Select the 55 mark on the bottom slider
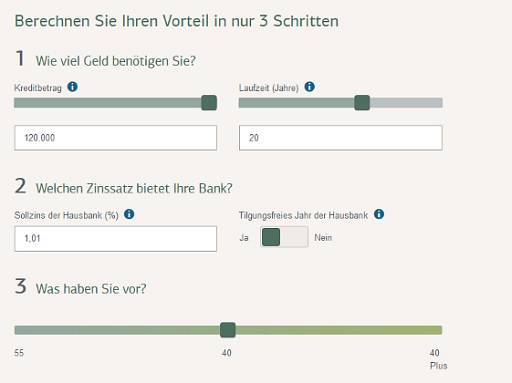The image size is (512, 383). 19,353
